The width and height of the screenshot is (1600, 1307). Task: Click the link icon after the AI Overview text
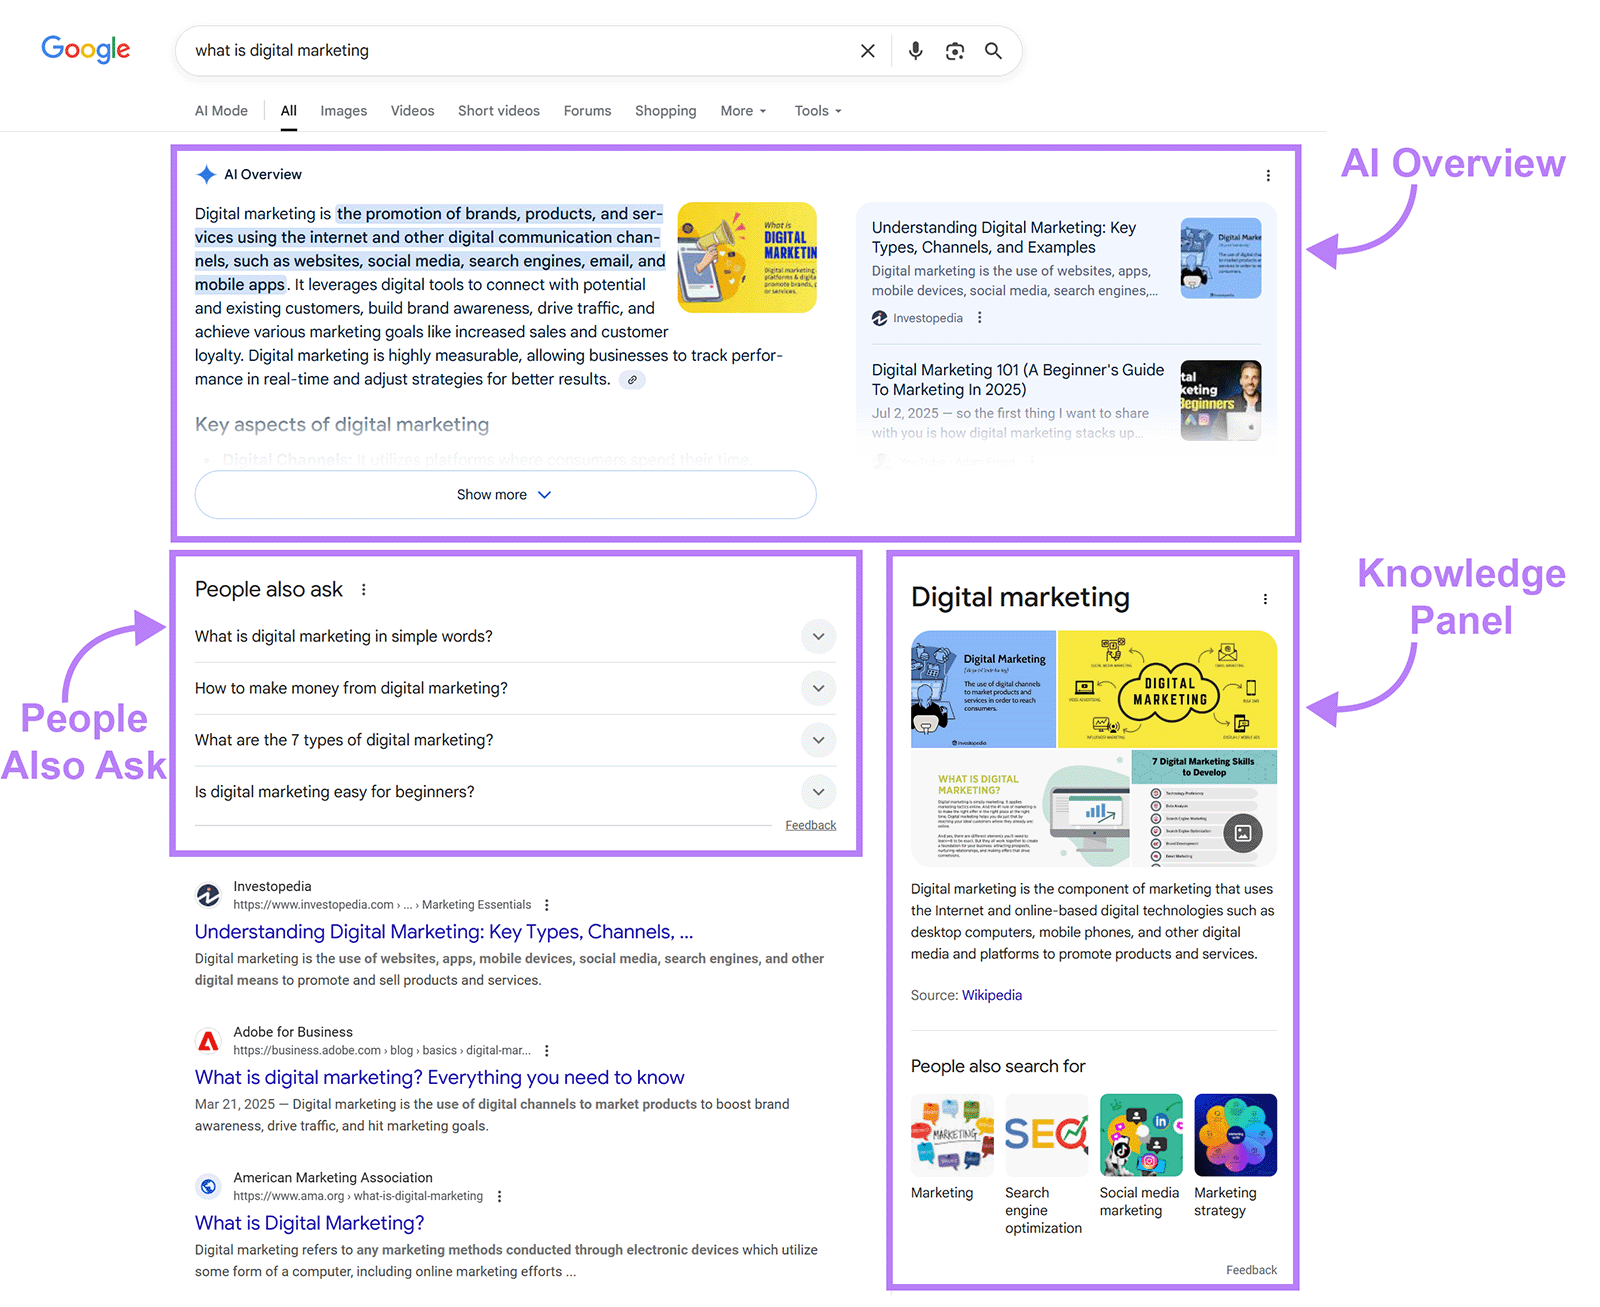pos(632,380)
